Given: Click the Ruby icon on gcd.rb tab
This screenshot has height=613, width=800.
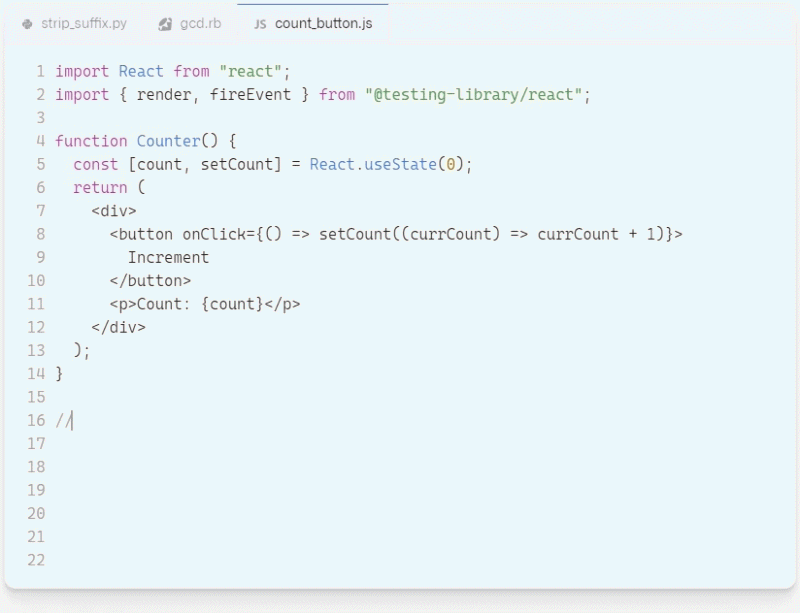Looking at the screenshot, I should [165, 24].
